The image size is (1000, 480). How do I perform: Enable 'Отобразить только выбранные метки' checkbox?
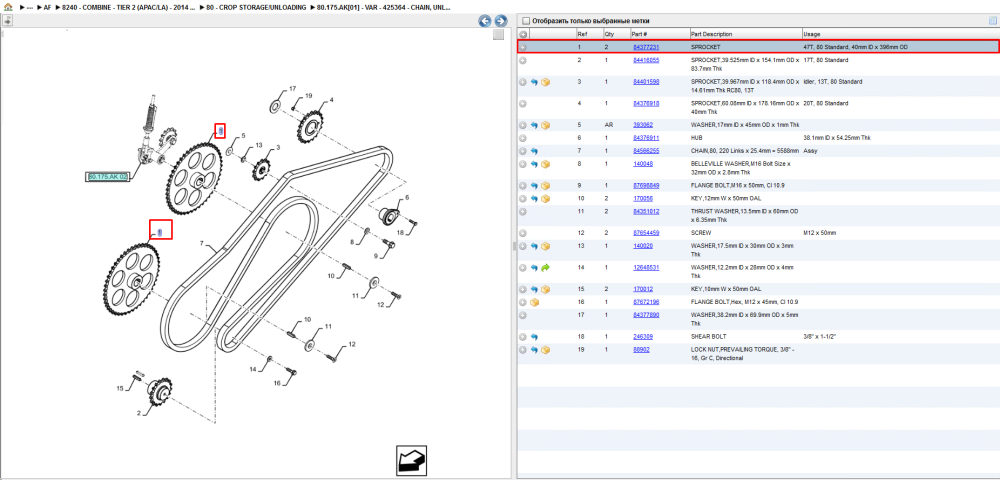tap(526, 20)
